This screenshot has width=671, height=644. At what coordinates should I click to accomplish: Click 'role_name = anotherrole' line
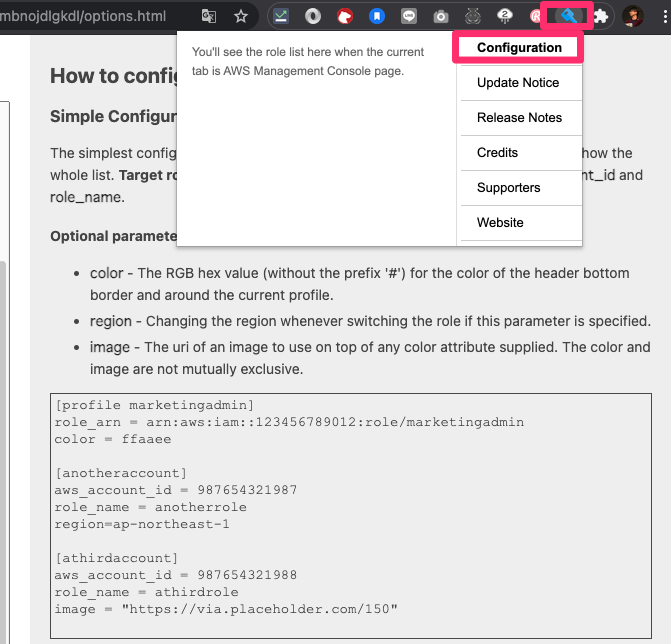pos(150,507)
